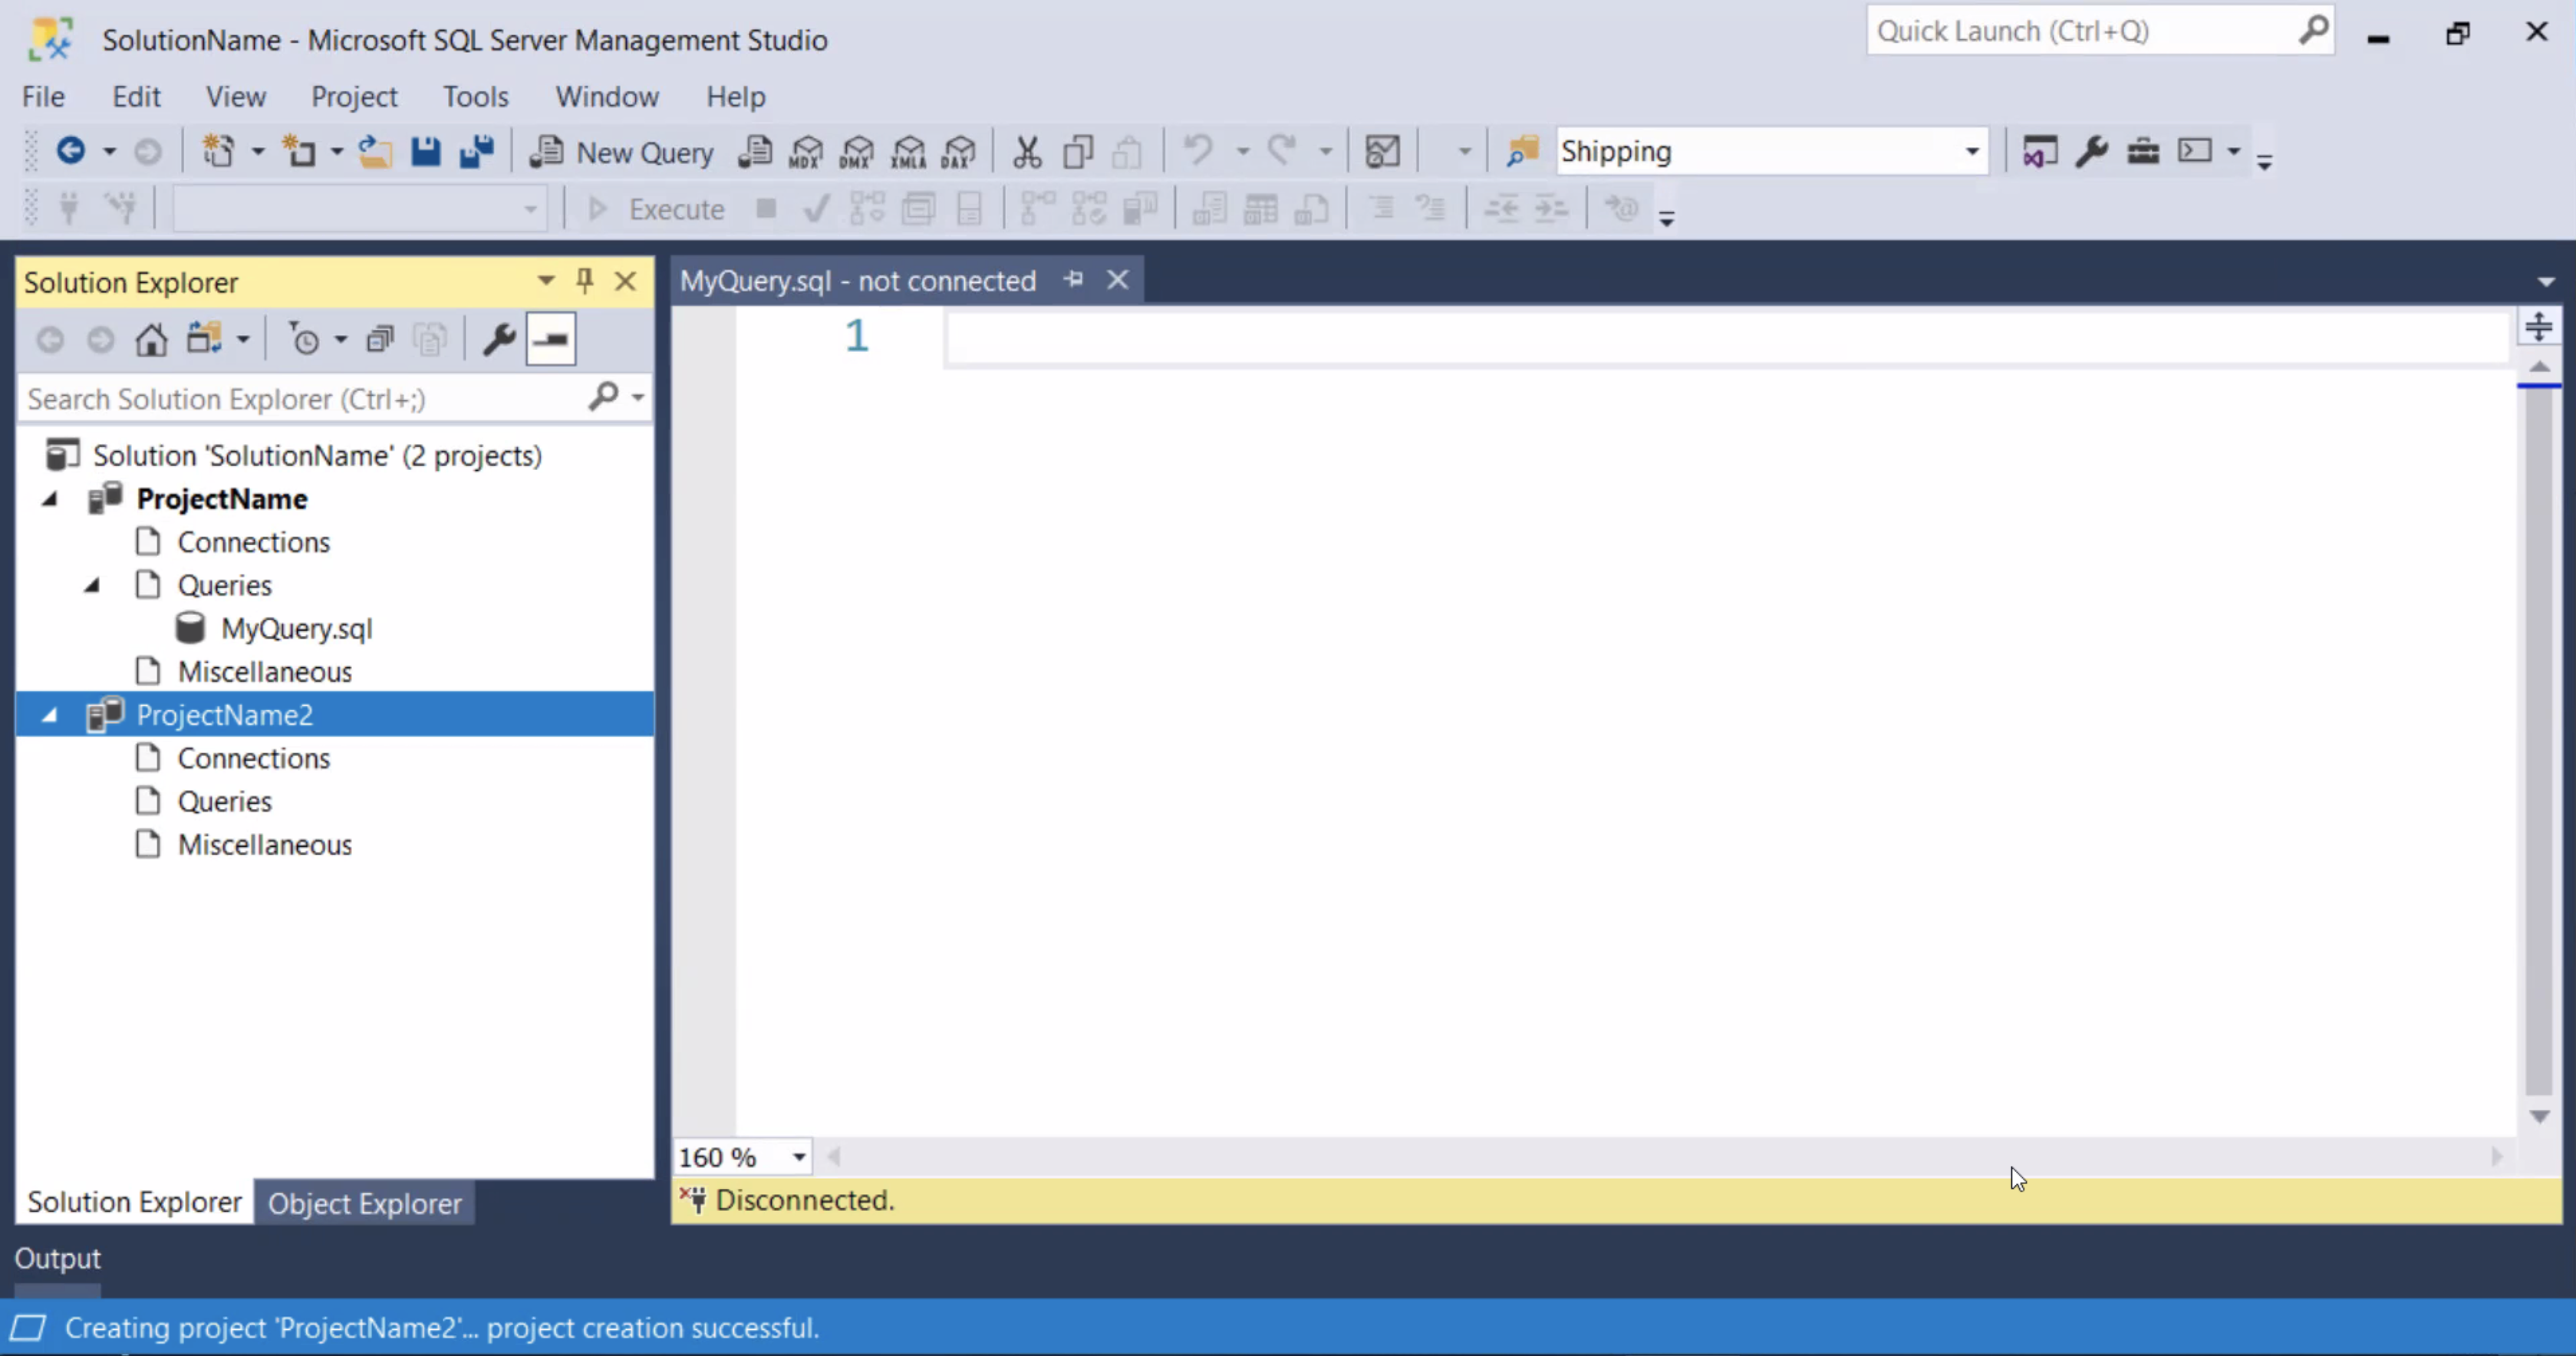Open the Window menu
Image resolution: width=2576 pixels, height=1356 pixels.
(607, 97)
